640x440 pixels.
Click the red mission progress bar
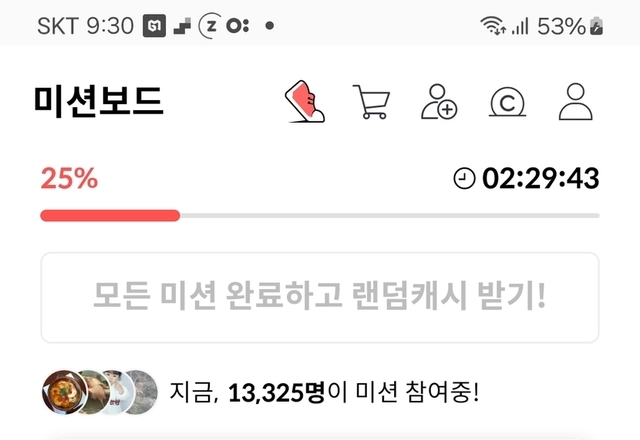pyautogui.click(x=110, y=216)
